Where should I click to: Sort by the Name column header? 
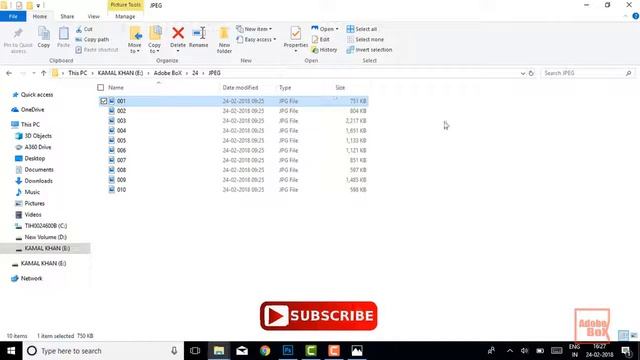pos(116,87)
